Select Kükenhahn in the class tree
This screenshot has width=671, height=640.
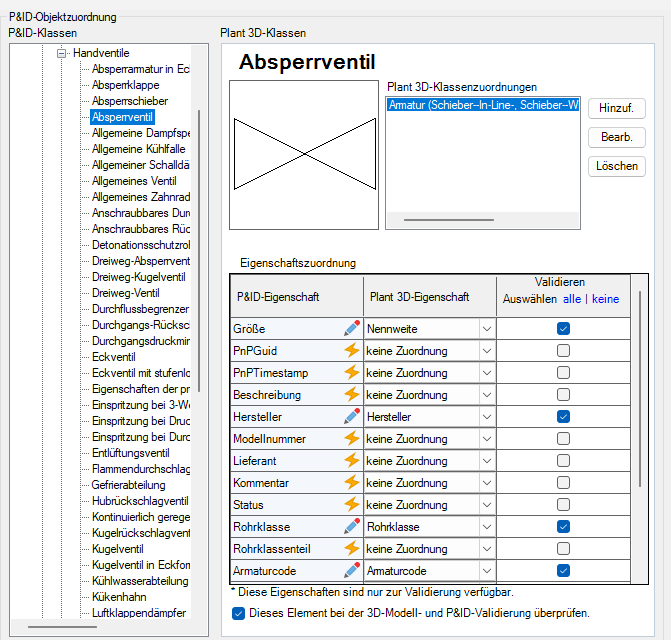coord(119,597)
